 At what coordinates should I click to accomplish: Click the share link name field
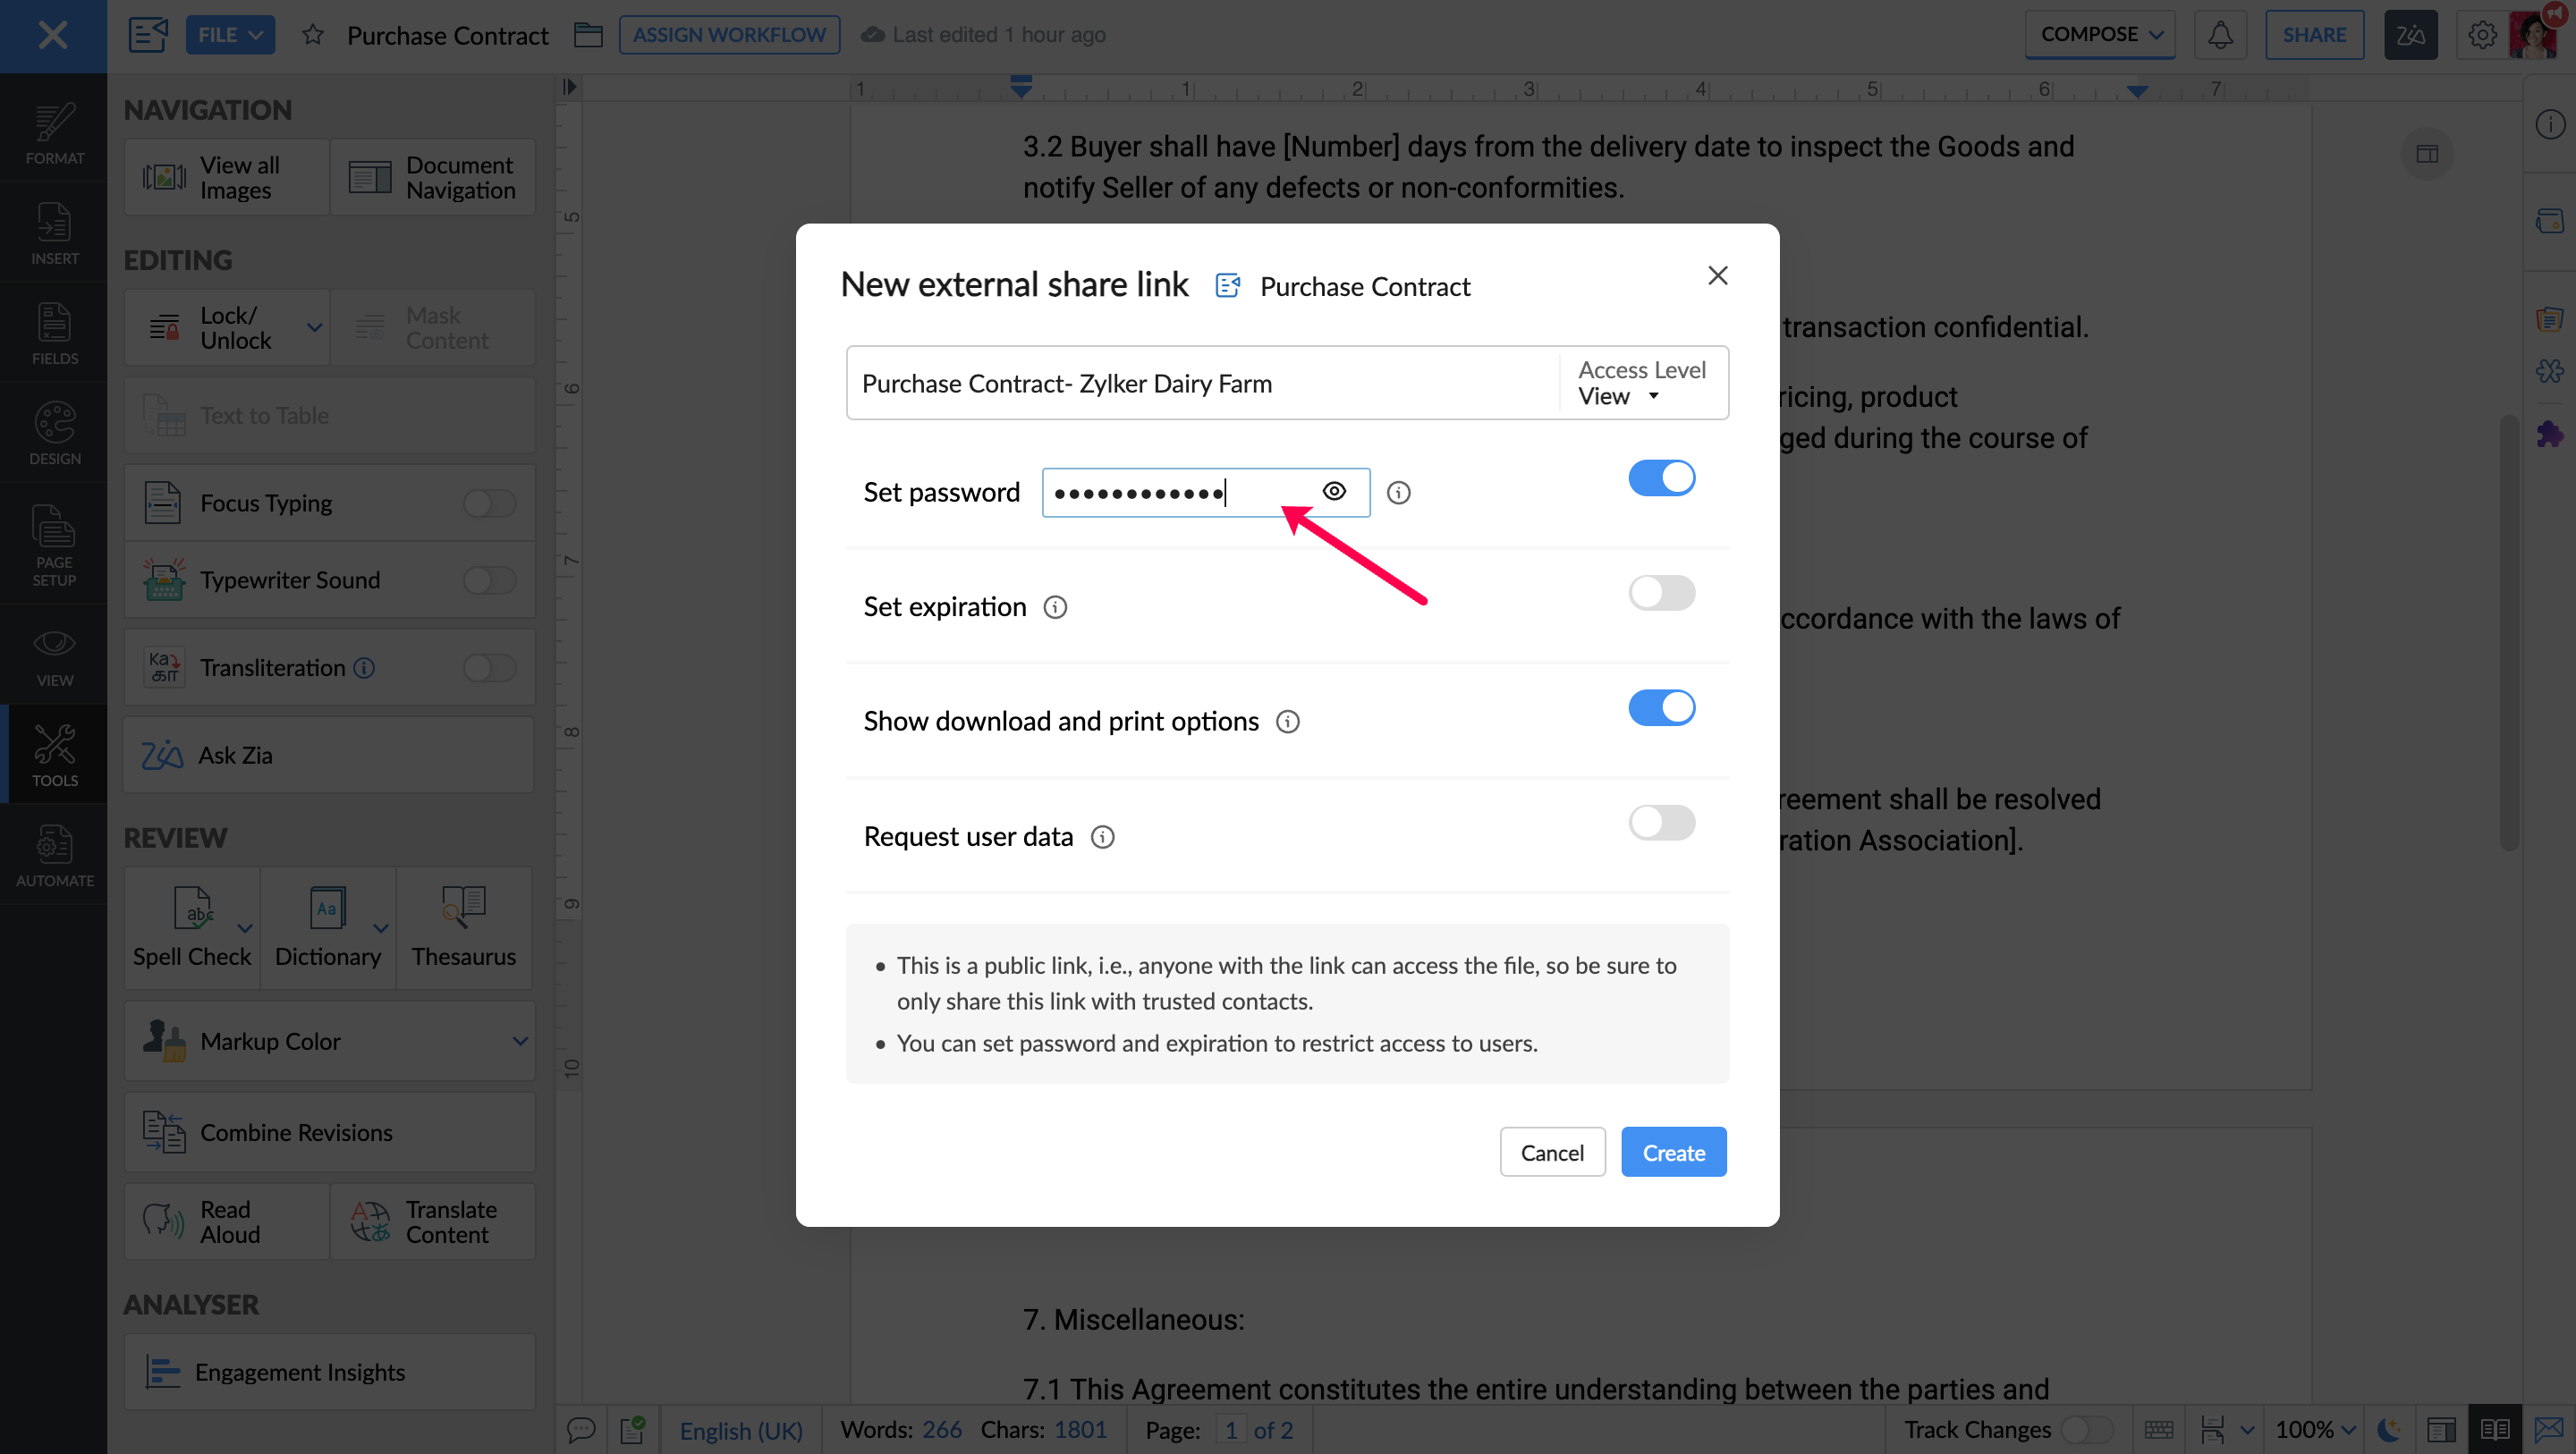pyautogui.click(x=1200, y=384)
